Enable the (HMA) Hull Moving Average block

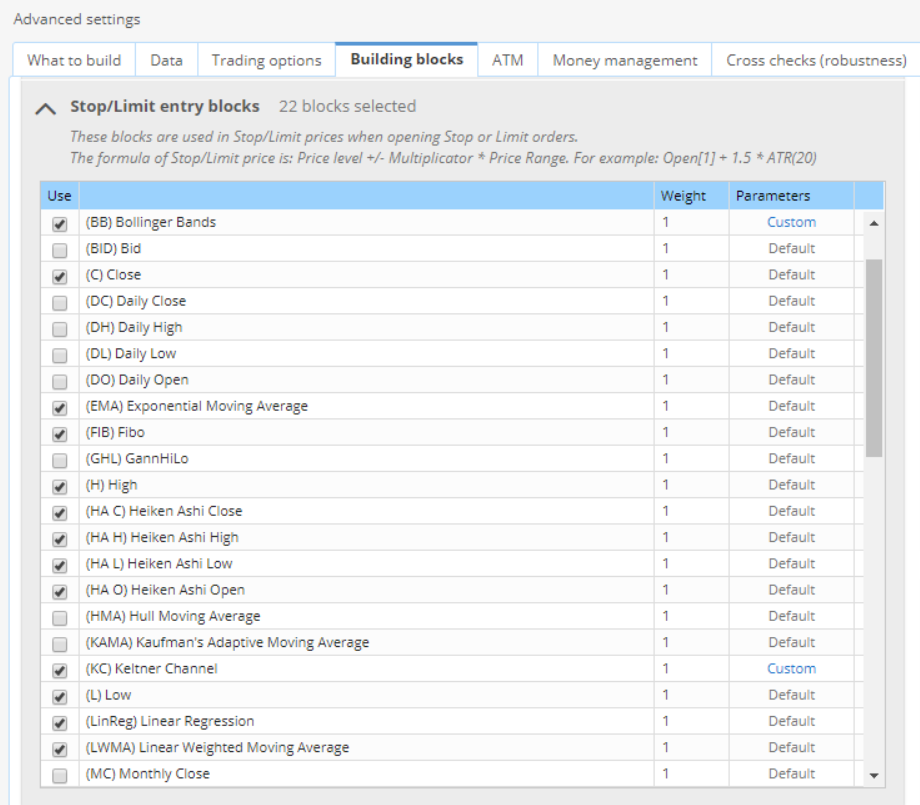point(60,618)
